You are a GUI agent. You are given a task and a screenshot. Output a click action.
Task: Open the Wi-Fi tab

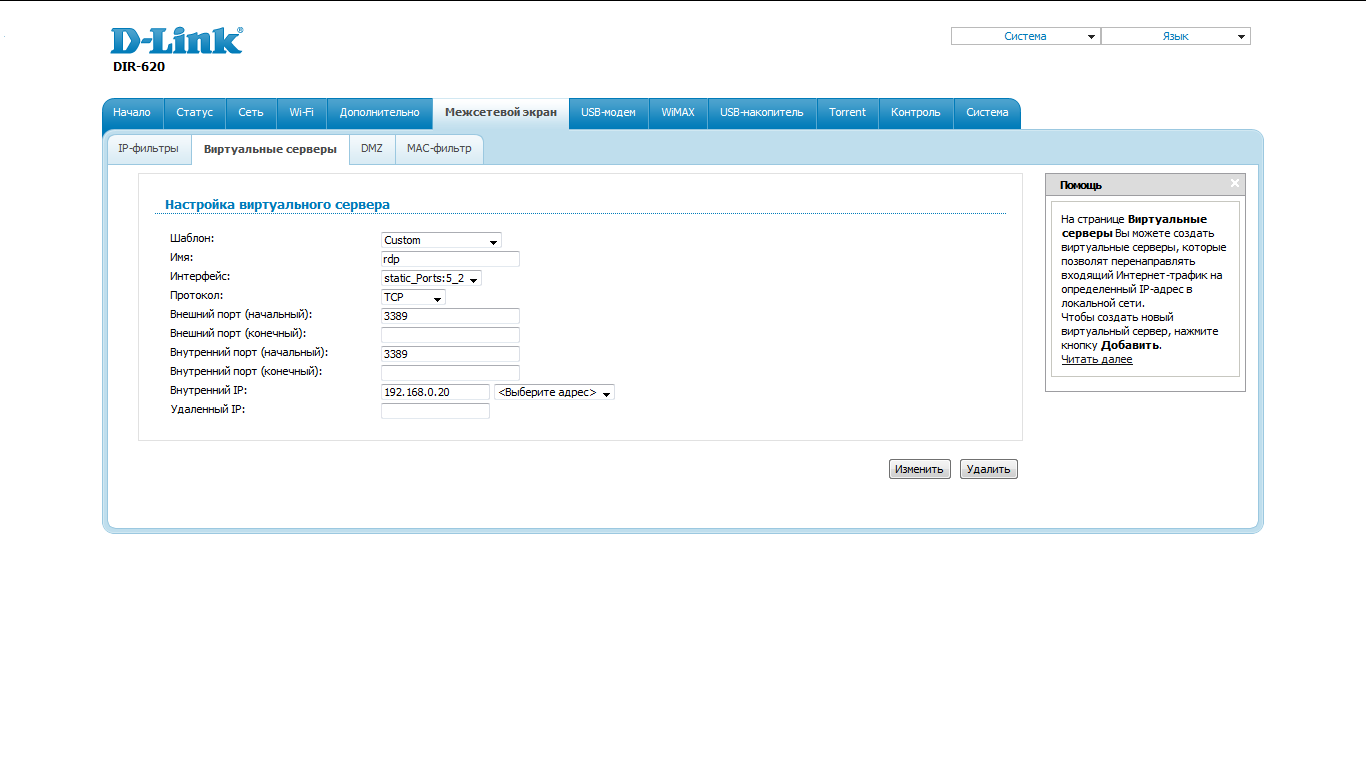pyautogui.click(x=302, y=113)
